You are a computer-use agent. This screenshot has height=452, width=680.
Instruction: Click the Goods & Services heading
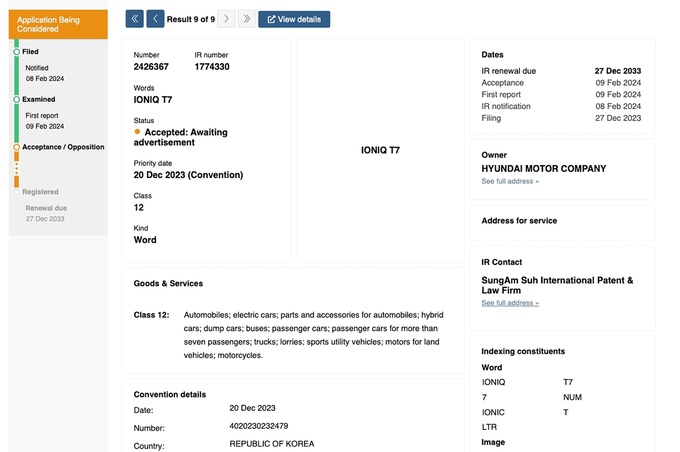168,283
